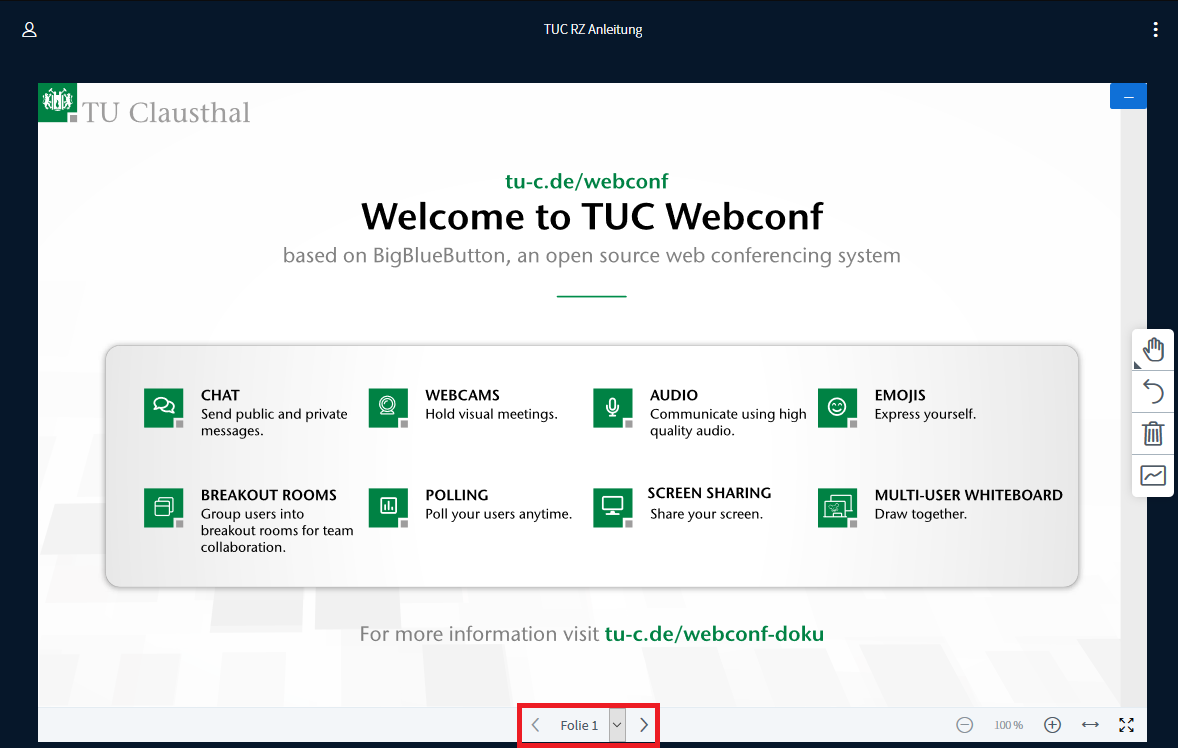This screenshot has width=1178, height=748.
Task: Zoom out with the minus icon
Action: (964, 725)
